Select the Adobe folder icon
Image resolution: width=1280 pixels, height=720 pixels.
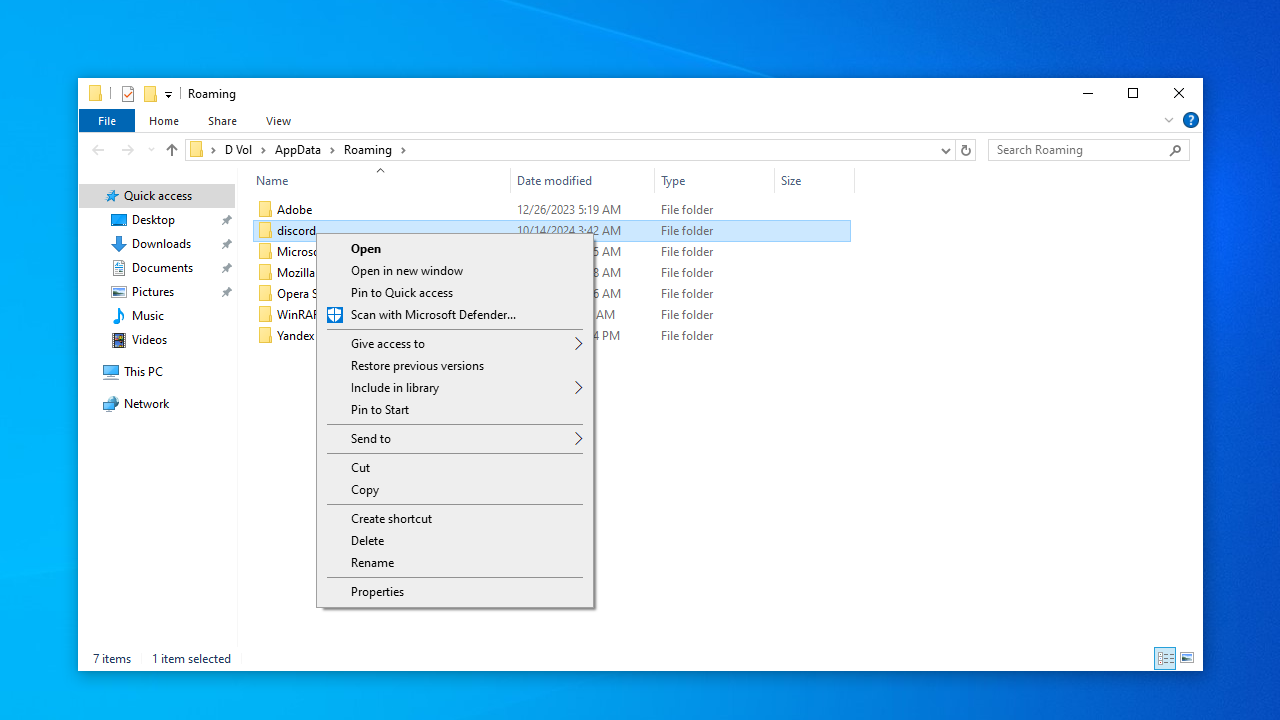tap(265, 210)
